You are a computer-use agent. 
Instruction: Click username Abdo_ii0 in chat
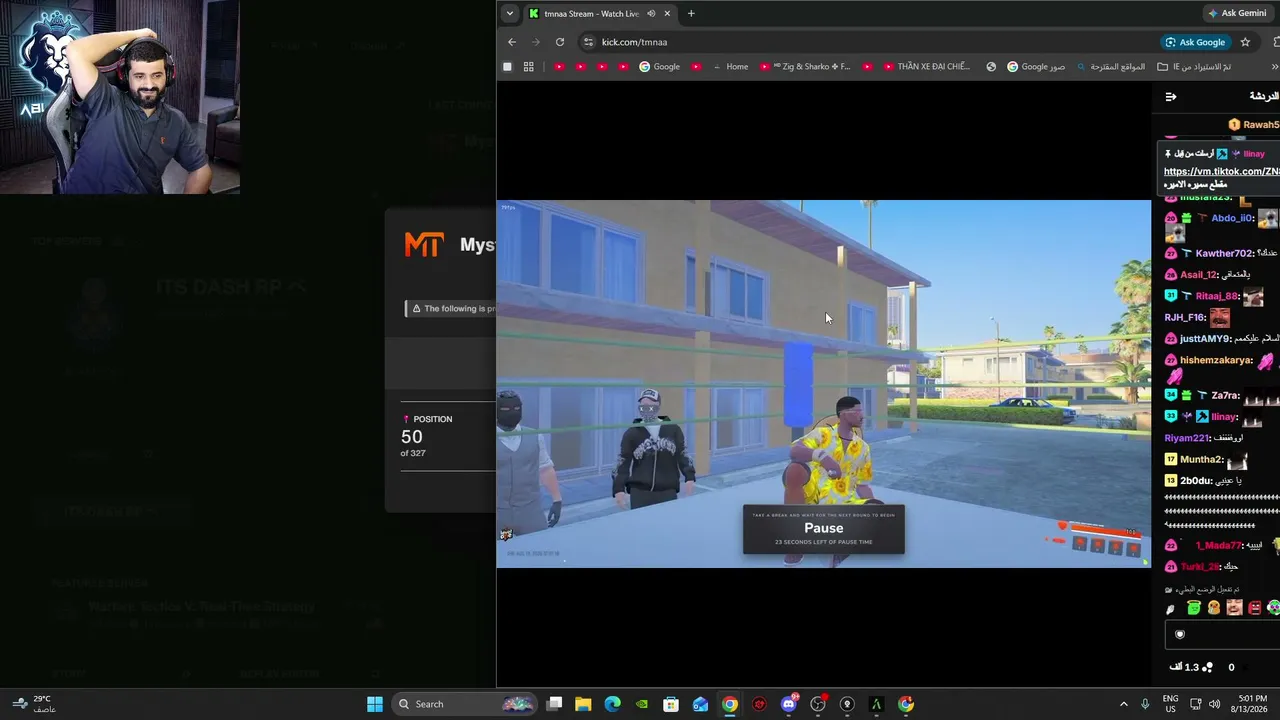click(x=1232, y=218)
